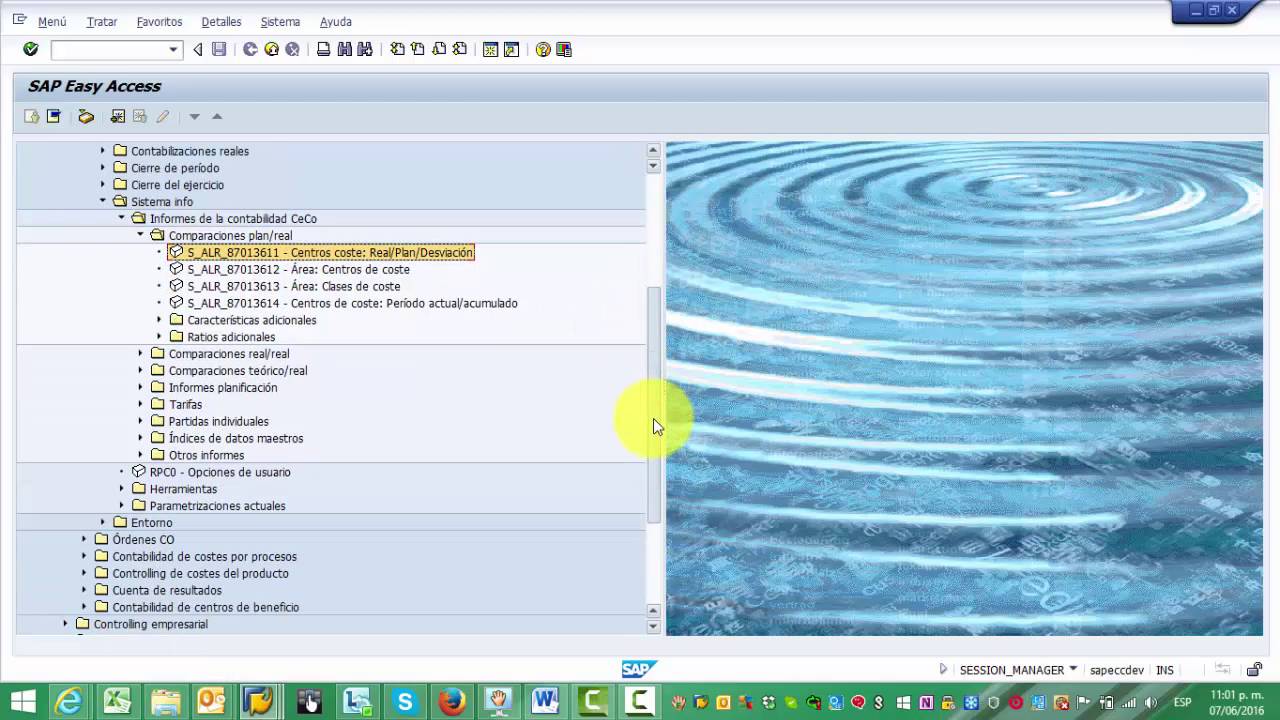
Task: Click the Cancel icon in toolbar
Action: coord(292,49)
